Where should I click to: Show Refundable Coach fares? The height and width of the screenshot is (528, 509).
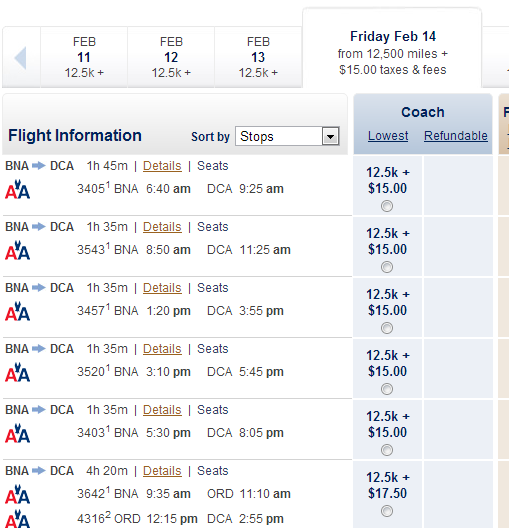click(456, 136)
